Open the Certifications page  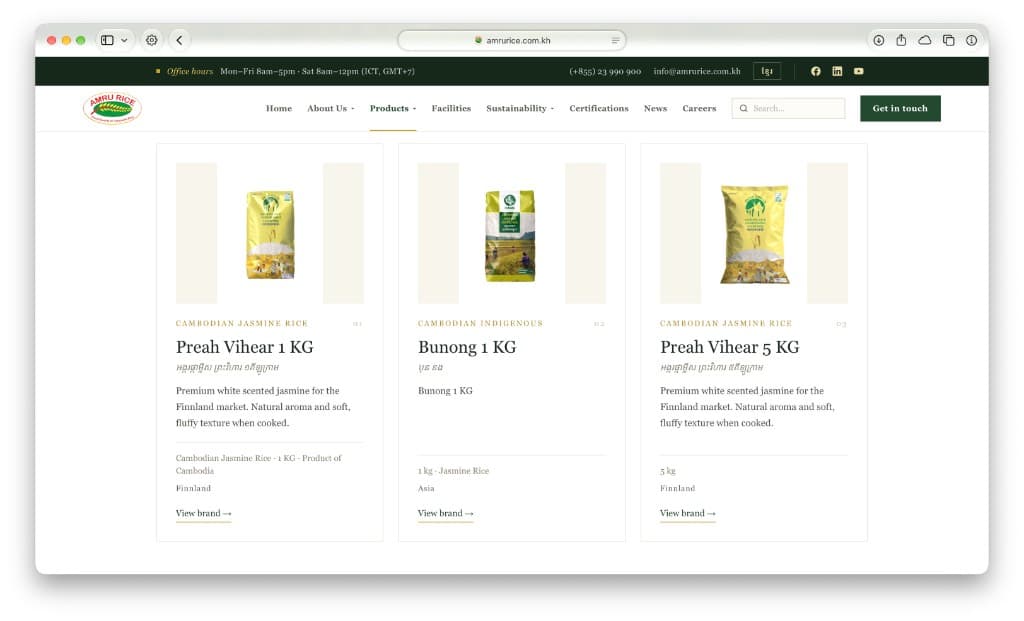click(599, 108)
